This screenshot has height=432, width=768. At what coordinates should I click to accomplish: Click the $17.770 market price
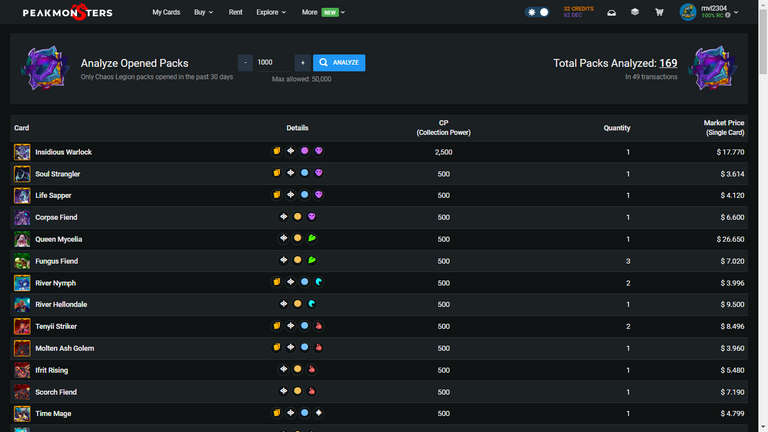[730, 152]
